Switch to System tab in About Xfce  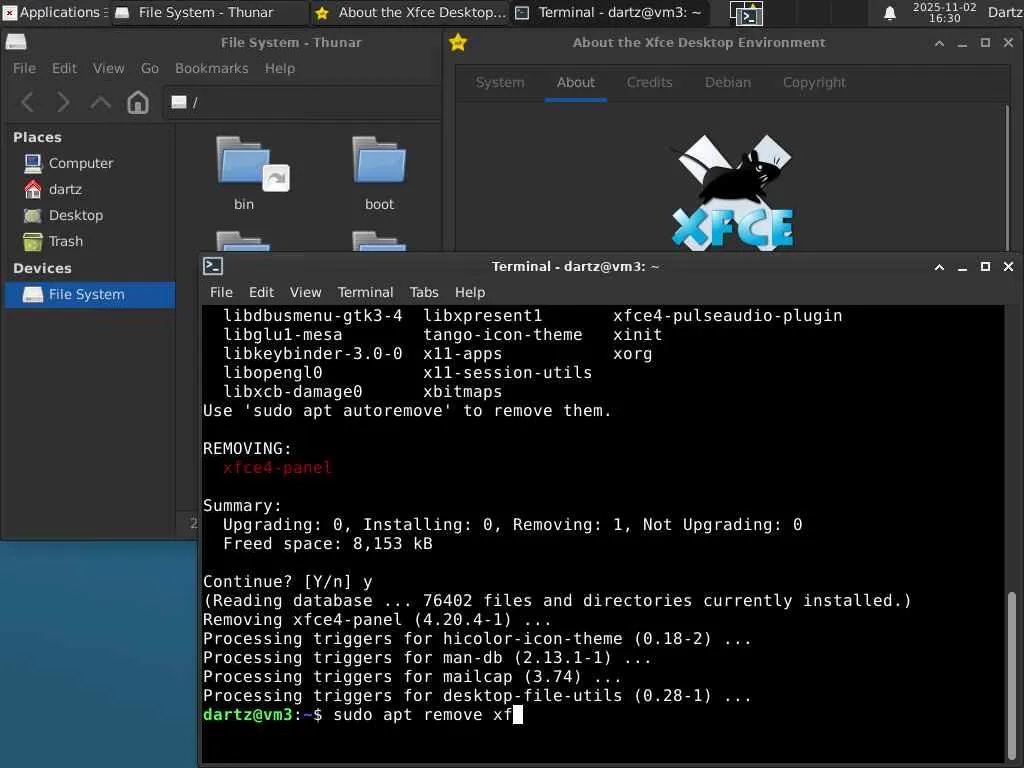(500, 83)
